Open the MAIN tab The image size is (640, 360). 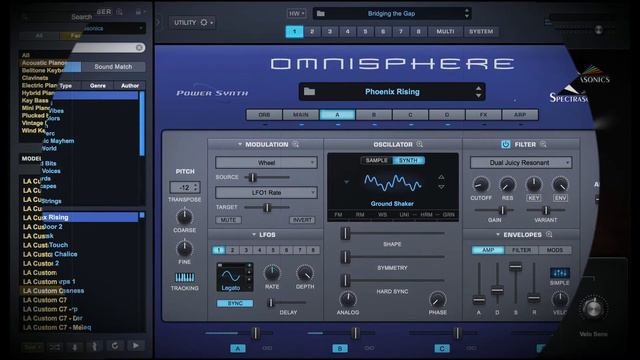click(301, 115)
